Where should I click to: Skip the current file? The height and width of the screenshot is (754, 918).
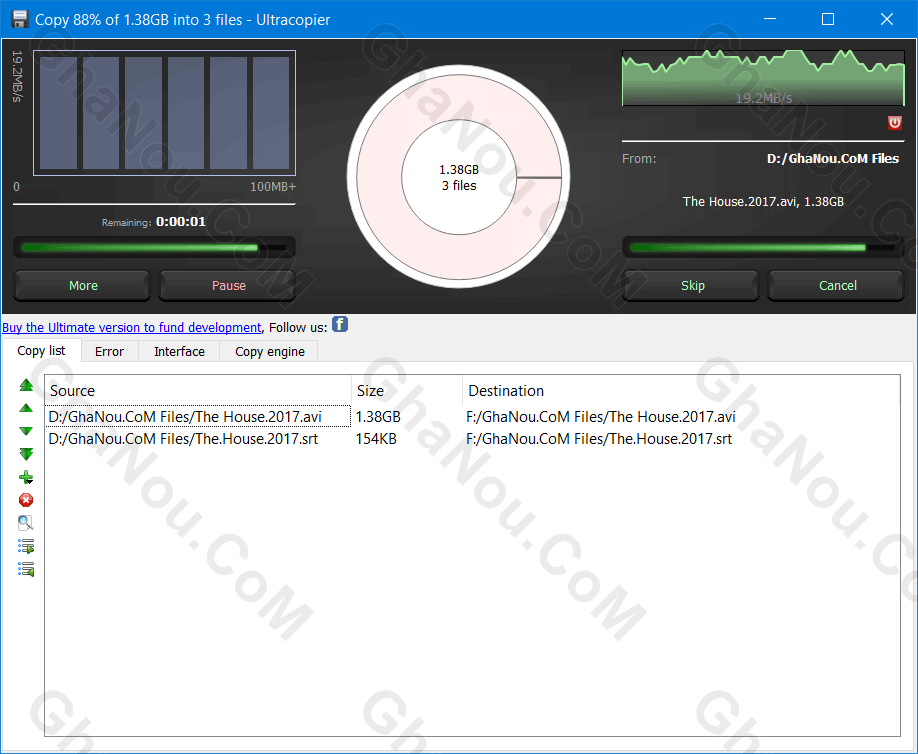pos(691,286)
